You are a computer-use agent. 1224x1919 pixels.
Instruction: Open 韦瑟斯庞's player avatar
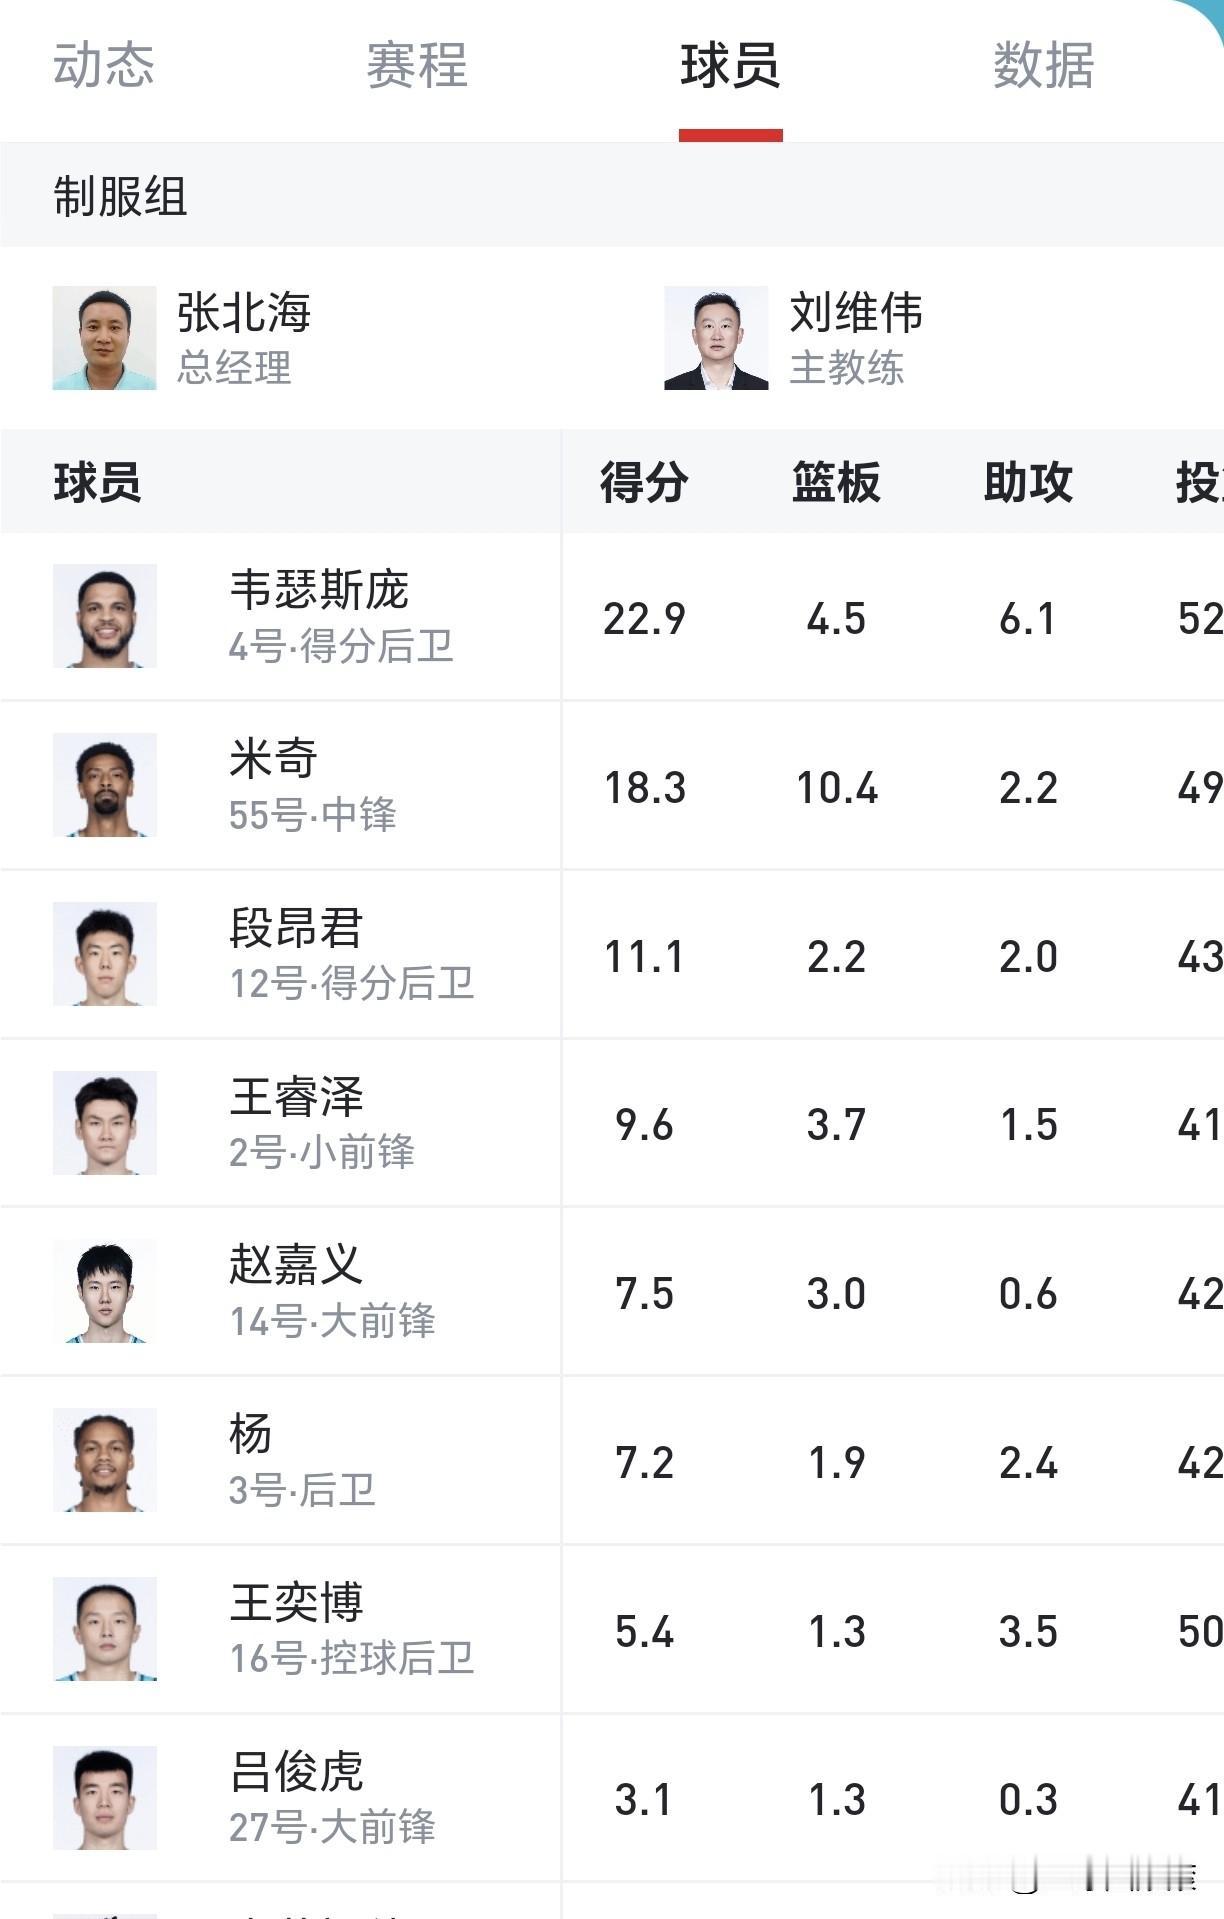(x=105, y=616)
